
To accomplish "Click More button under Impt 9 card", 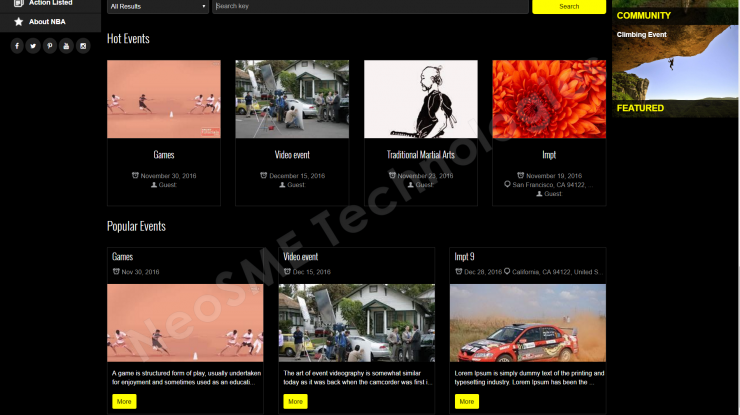I will click(x=467, y=401).
